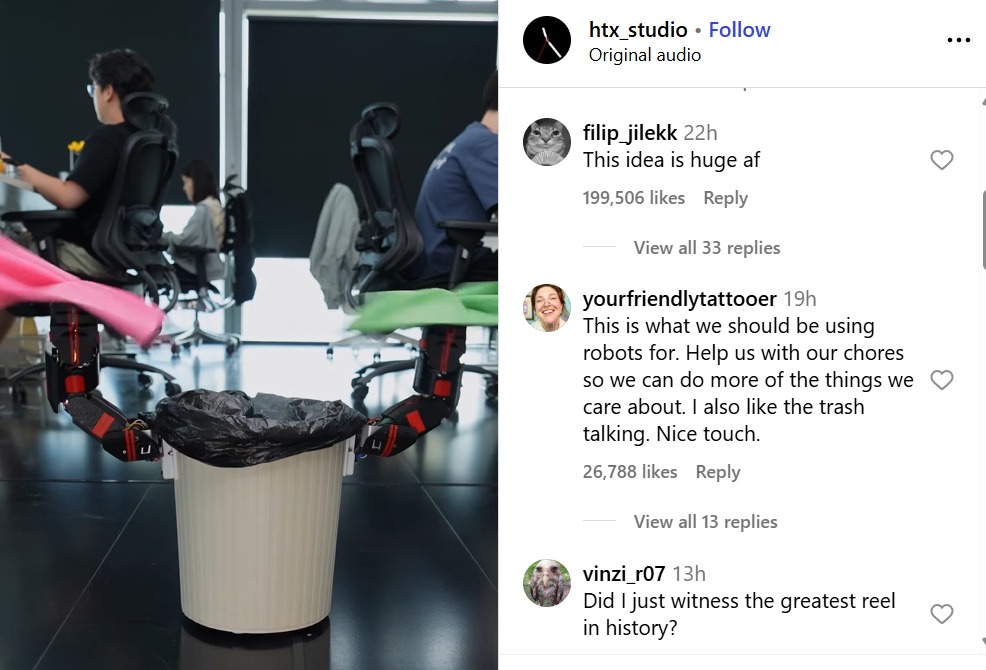Open the three-dots more options menu
Viewport: 986px width, 670px height.
[958, 40]
